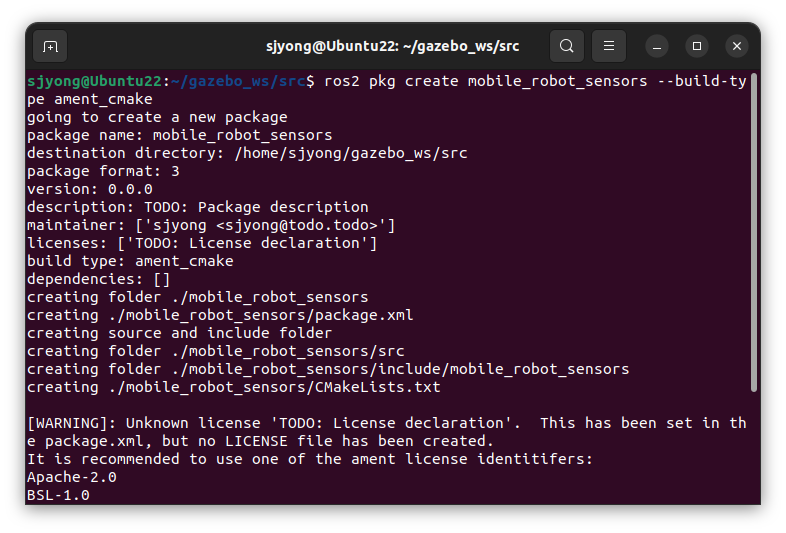Click the vertical scrollbar handle
Screen dimensions: 786x533
tap(753, 233)
